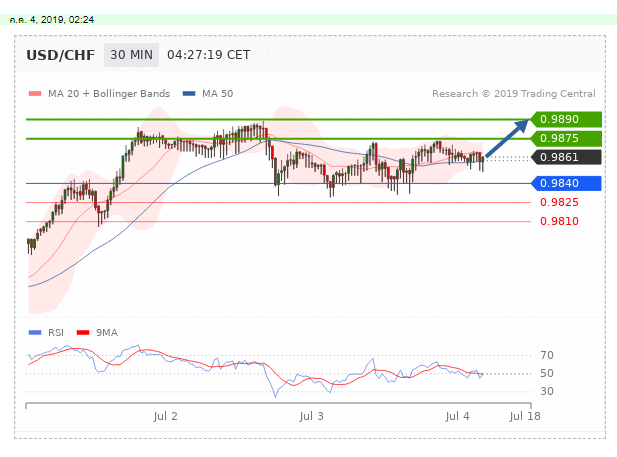Click the 0.9861 current price tag

pyautogui.click(x=566, y=157)
